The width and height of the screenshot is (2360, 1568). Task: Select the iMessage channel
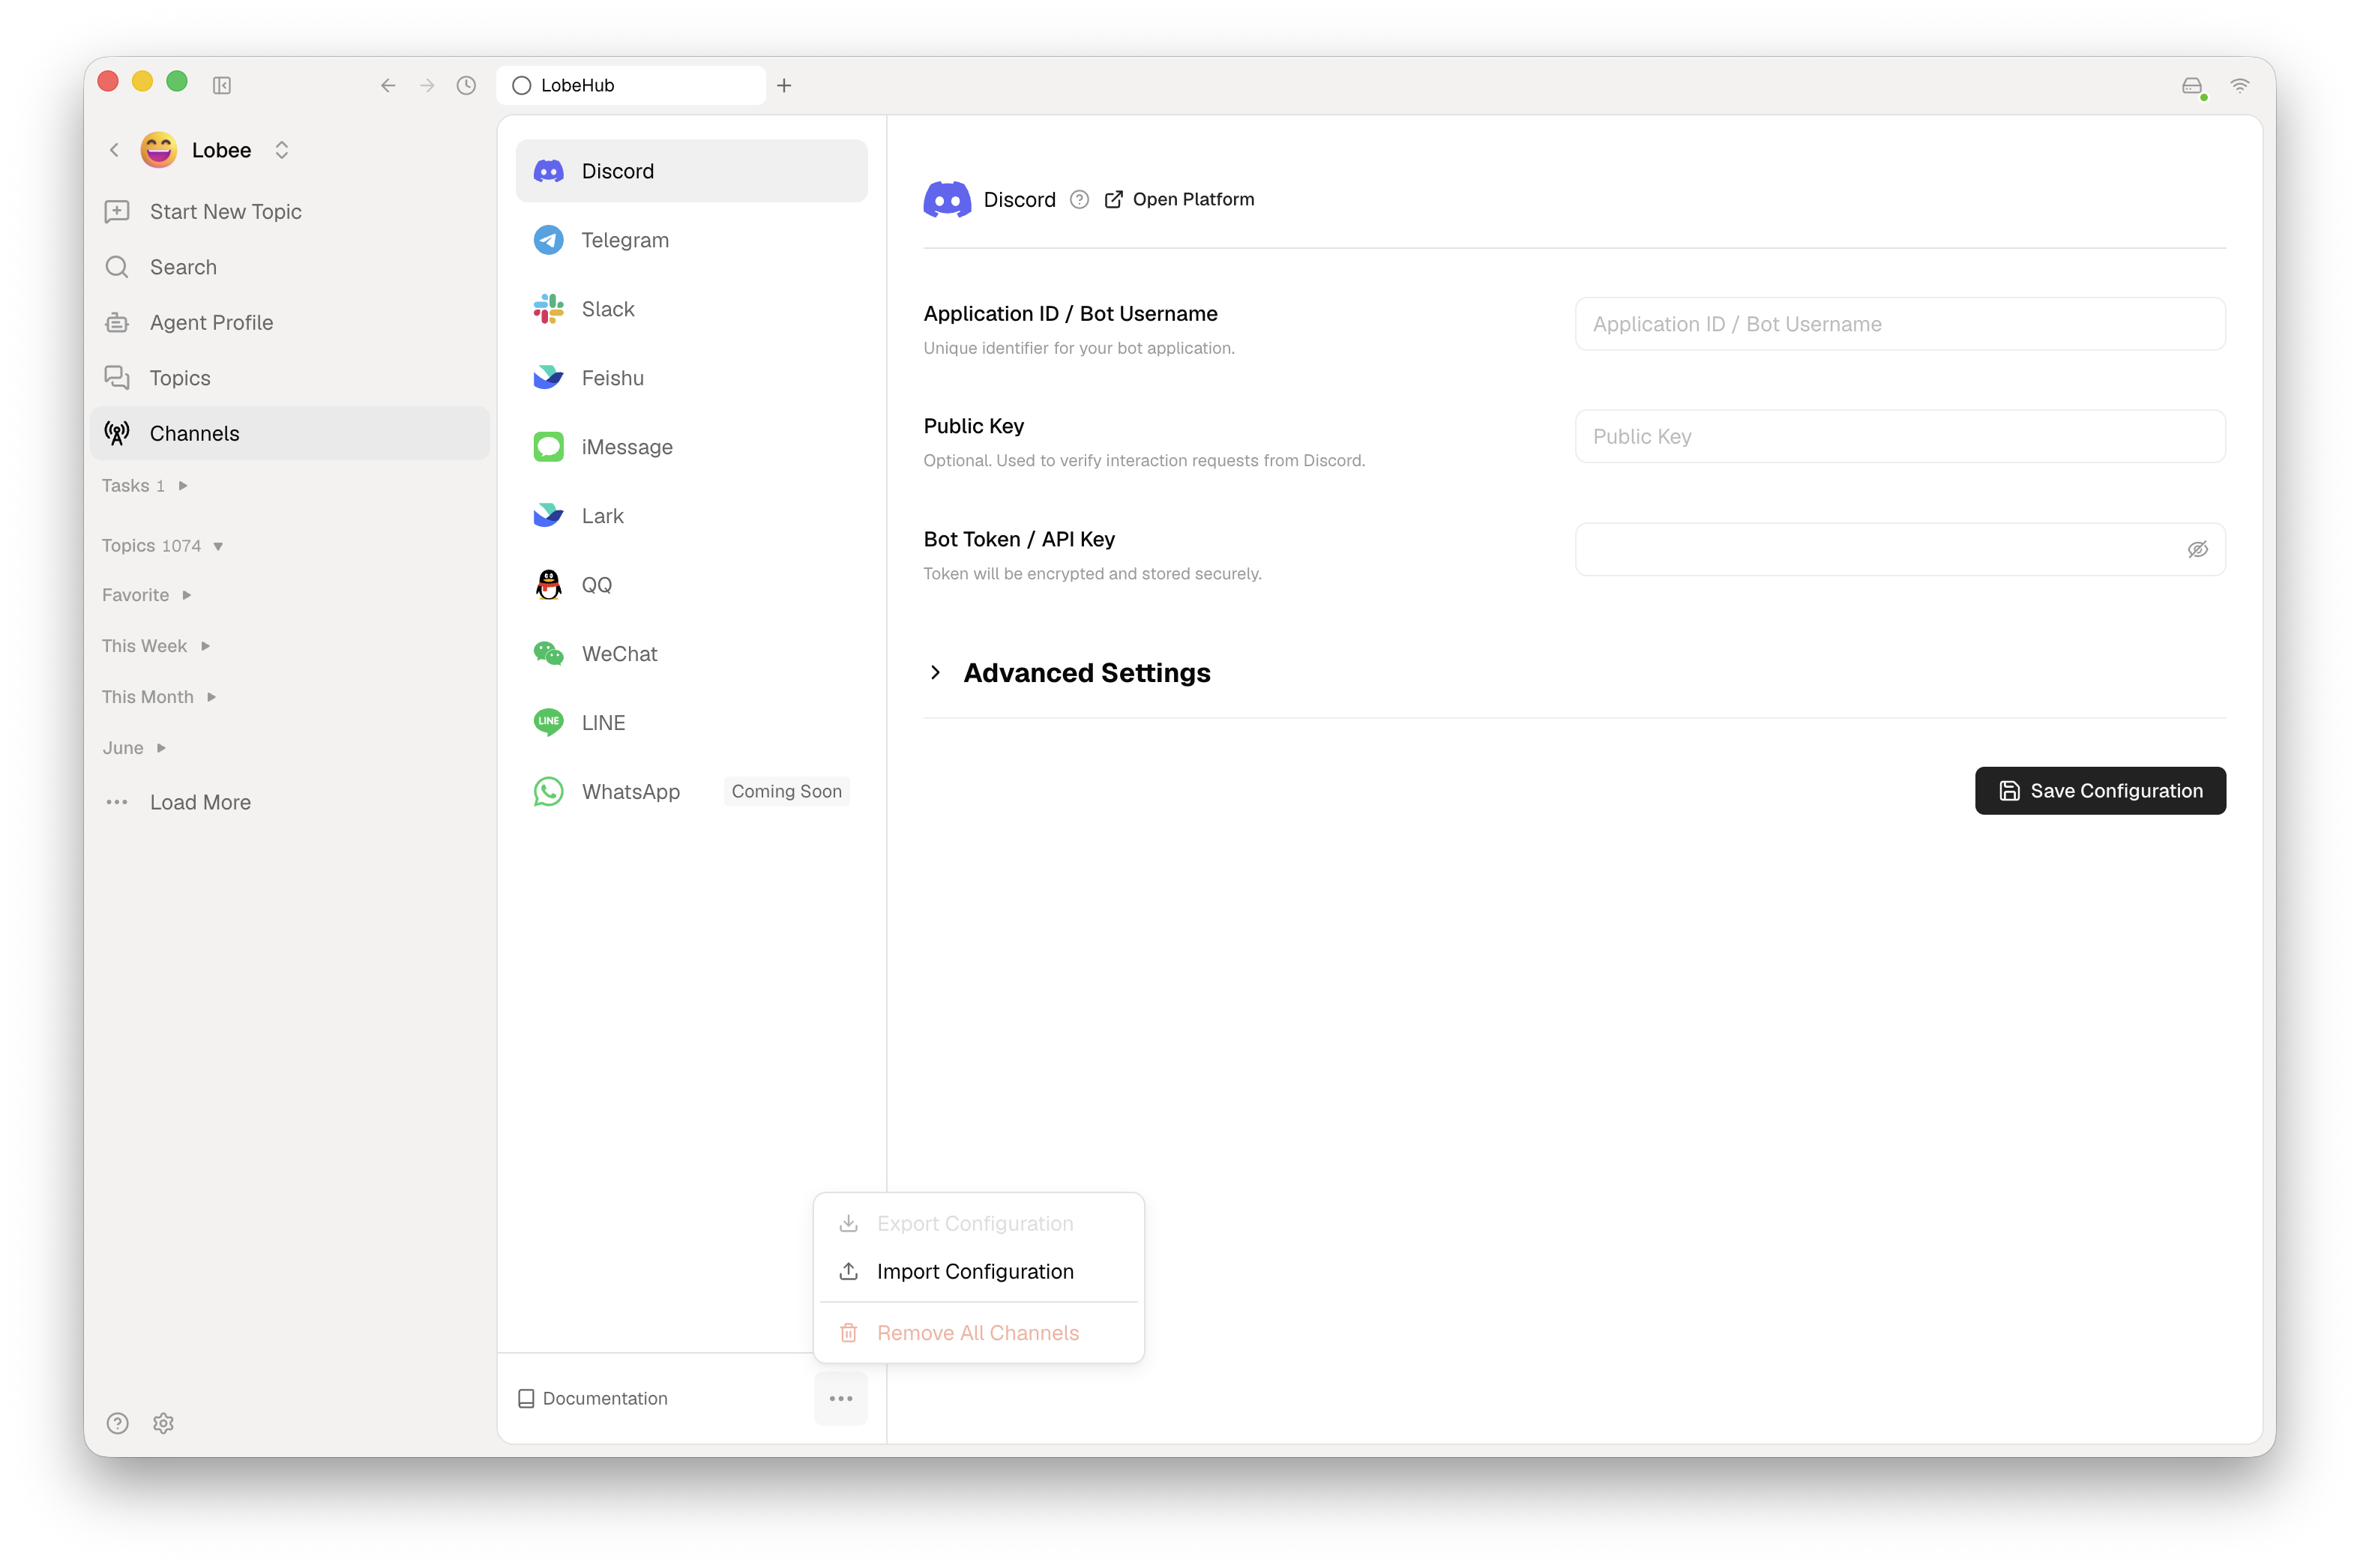point(691,447)
